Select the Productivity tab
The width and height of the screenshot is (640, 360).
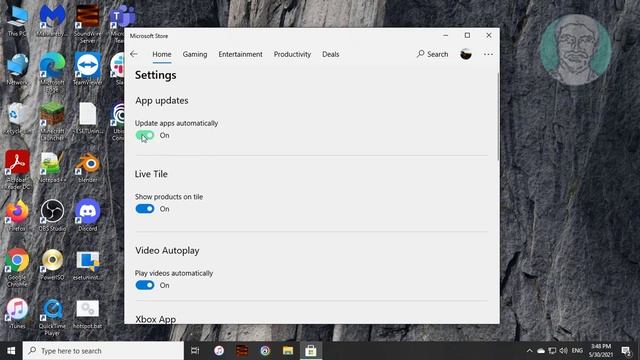click(292, 54)
